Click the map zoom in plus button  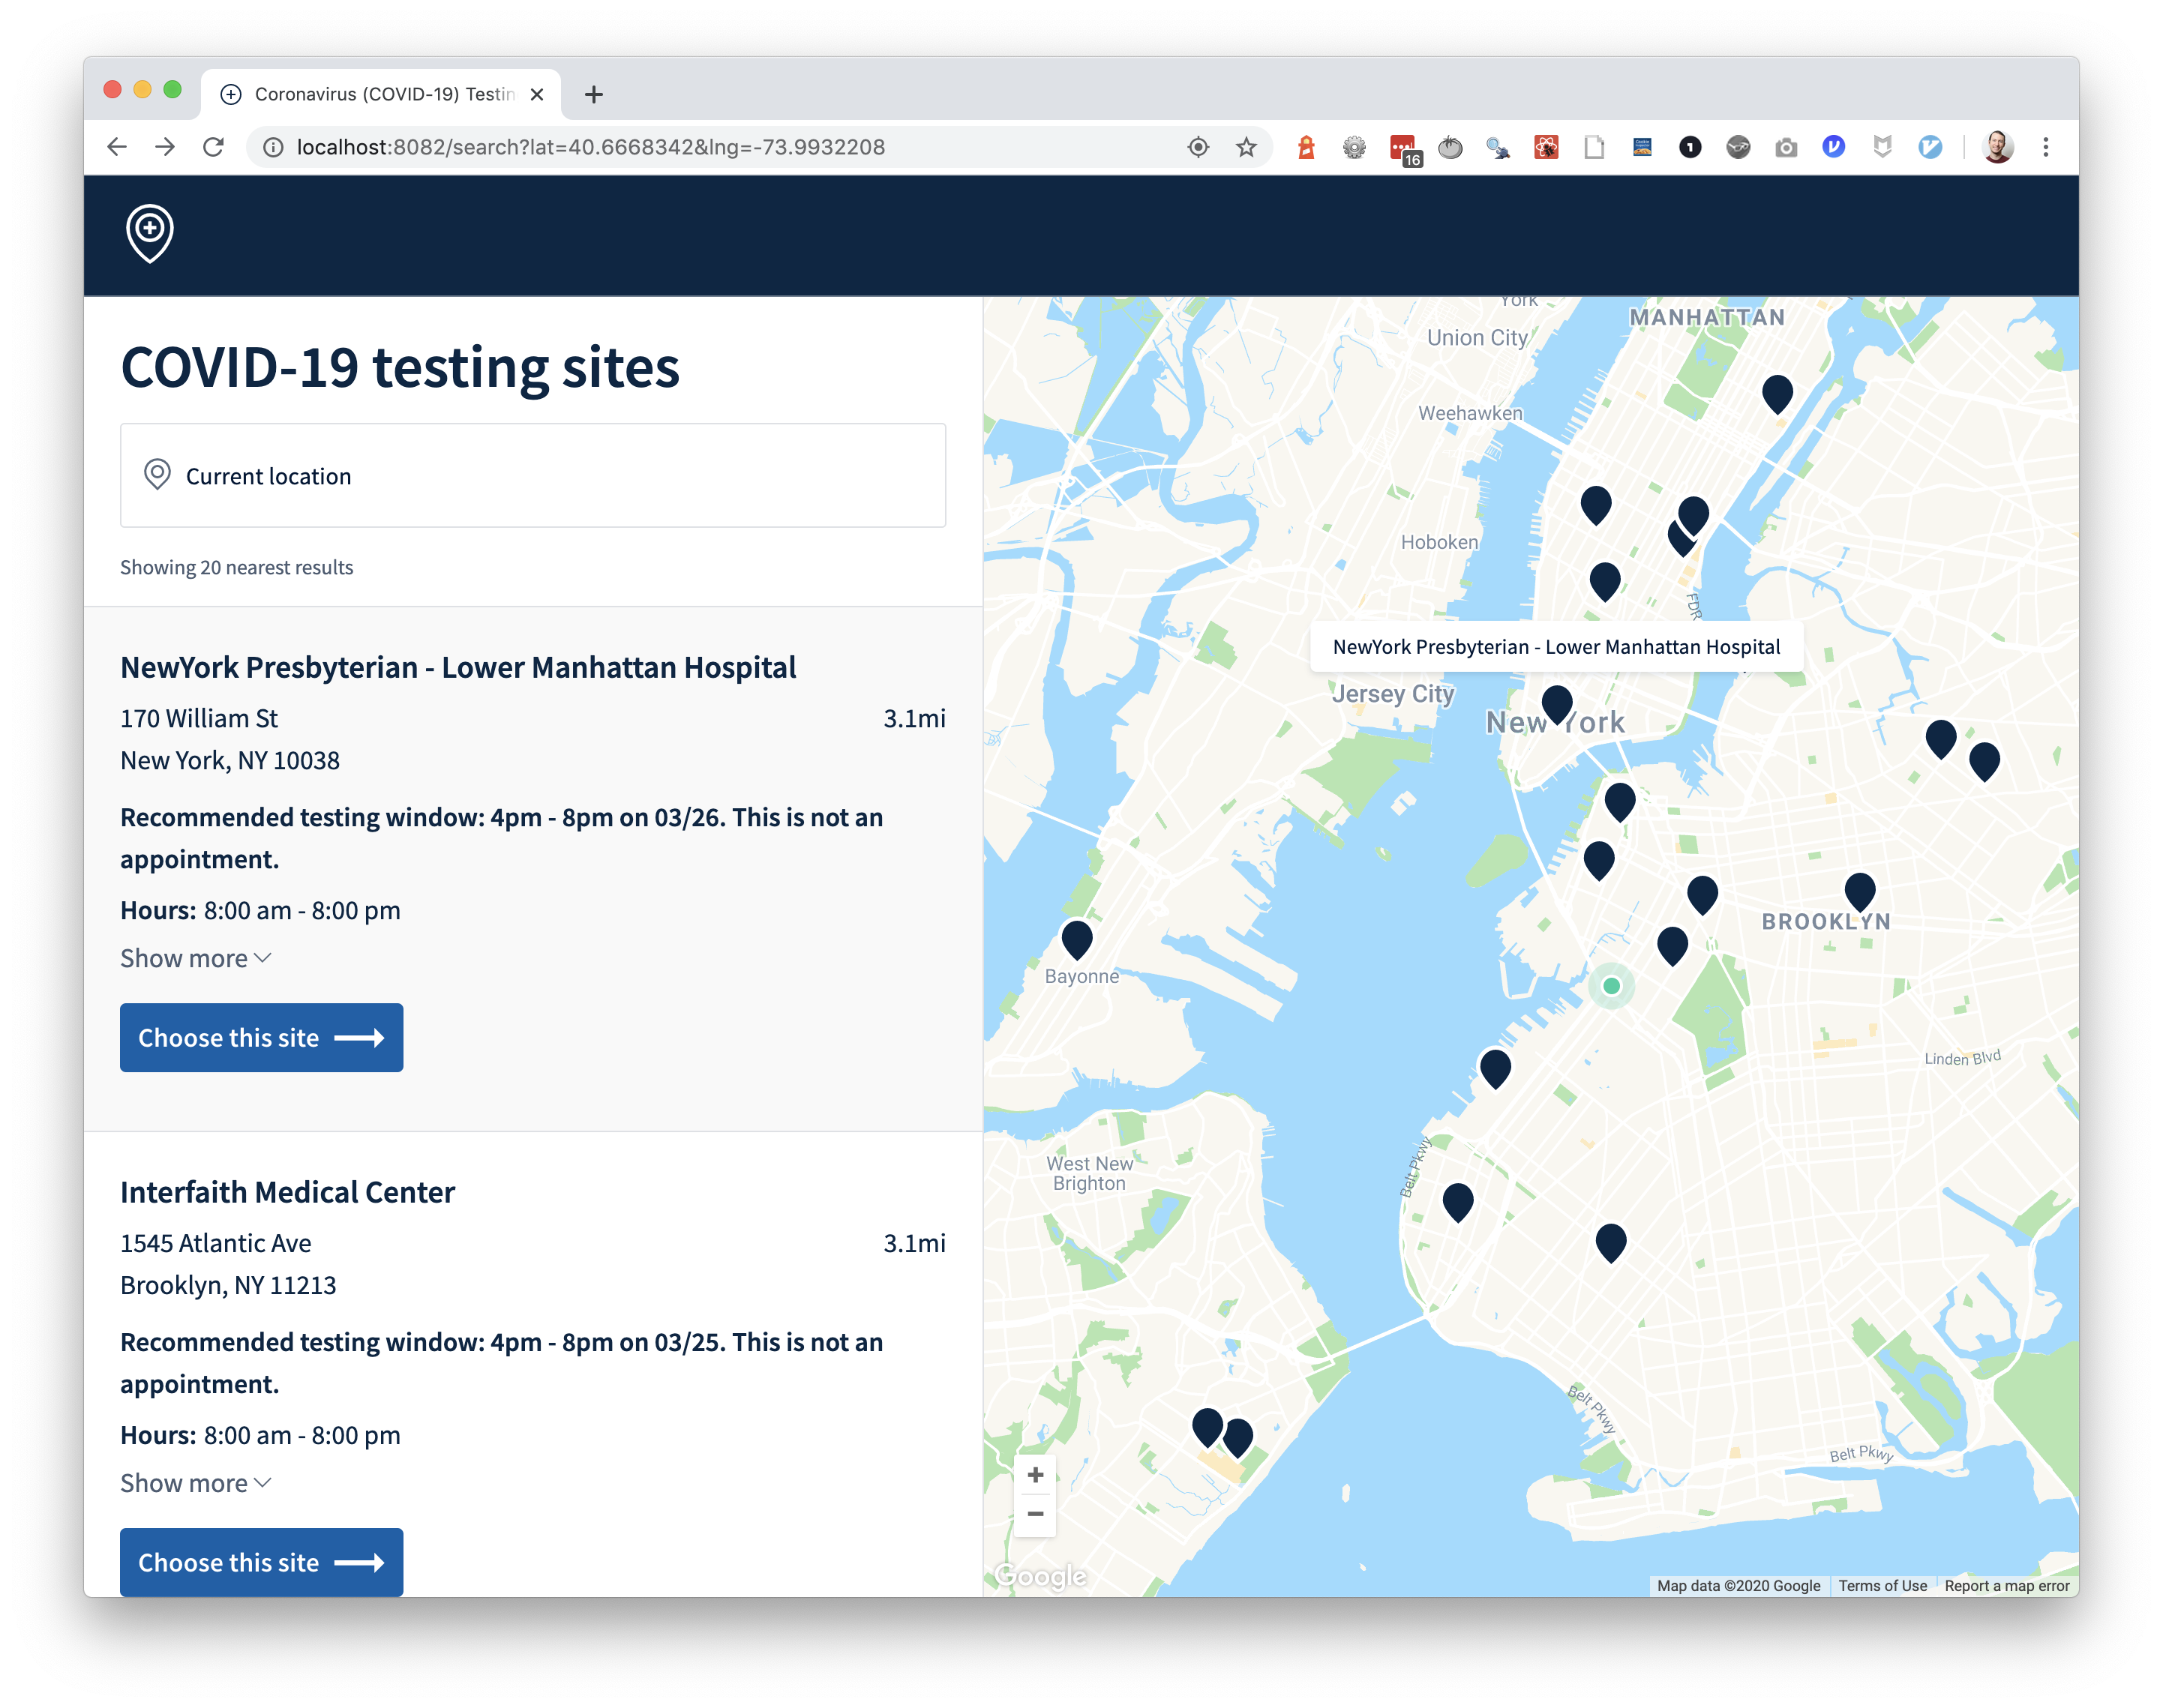click(1035, 1475)
